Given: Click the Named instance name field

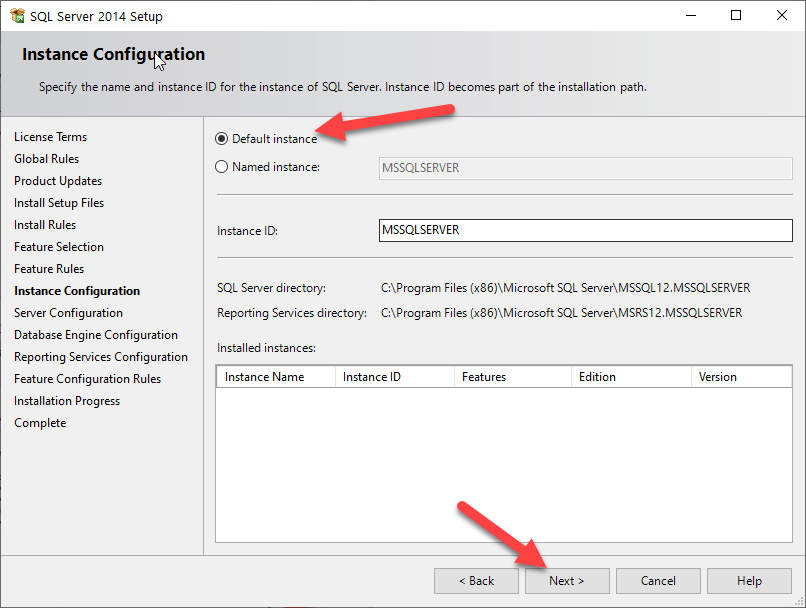Looking at the screenshot, I should (585, 168).
